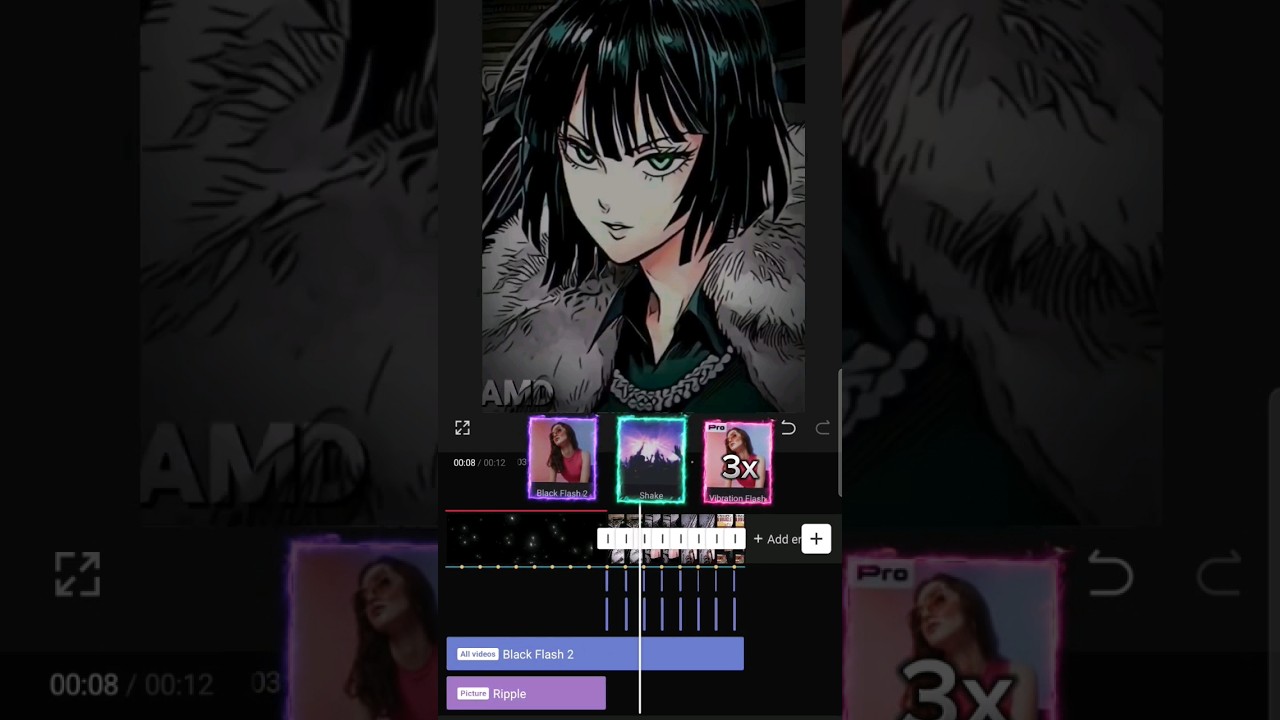Select the Black Flash 2 effect track
The width and height of the screenshot is (1280, 720).
click(x=595, y=654)
